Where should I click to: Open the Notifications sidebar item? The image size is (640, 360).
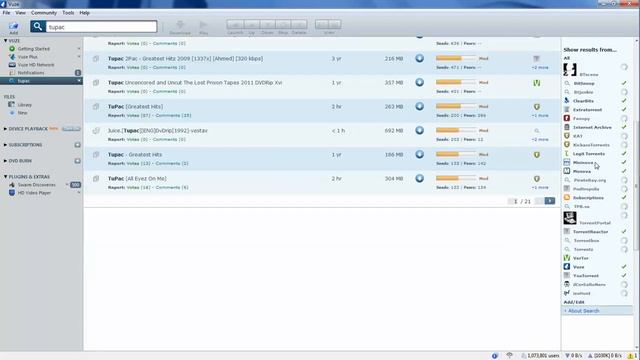31,73
